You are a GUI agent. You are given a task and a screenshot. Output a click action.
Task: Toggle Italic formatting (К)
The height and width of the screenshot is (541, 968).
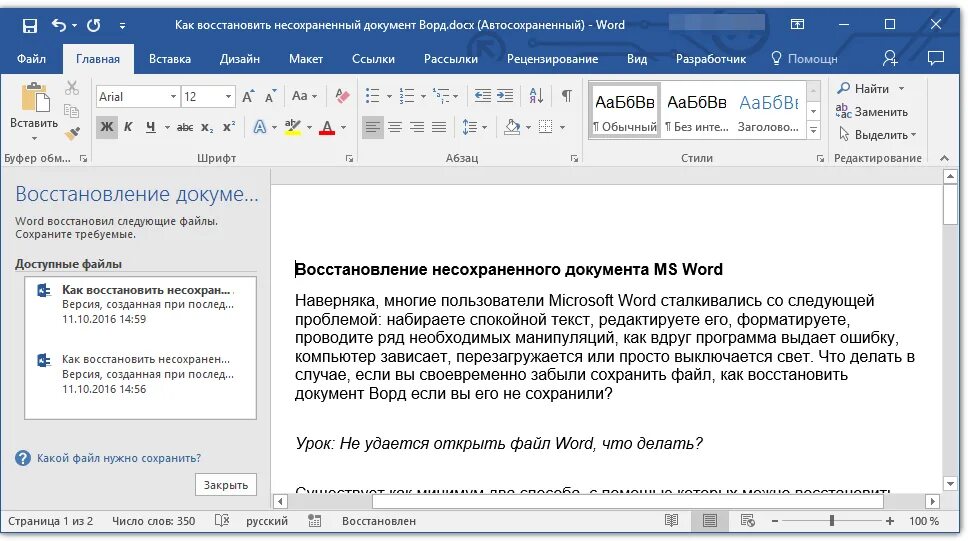tap(128, 127)
